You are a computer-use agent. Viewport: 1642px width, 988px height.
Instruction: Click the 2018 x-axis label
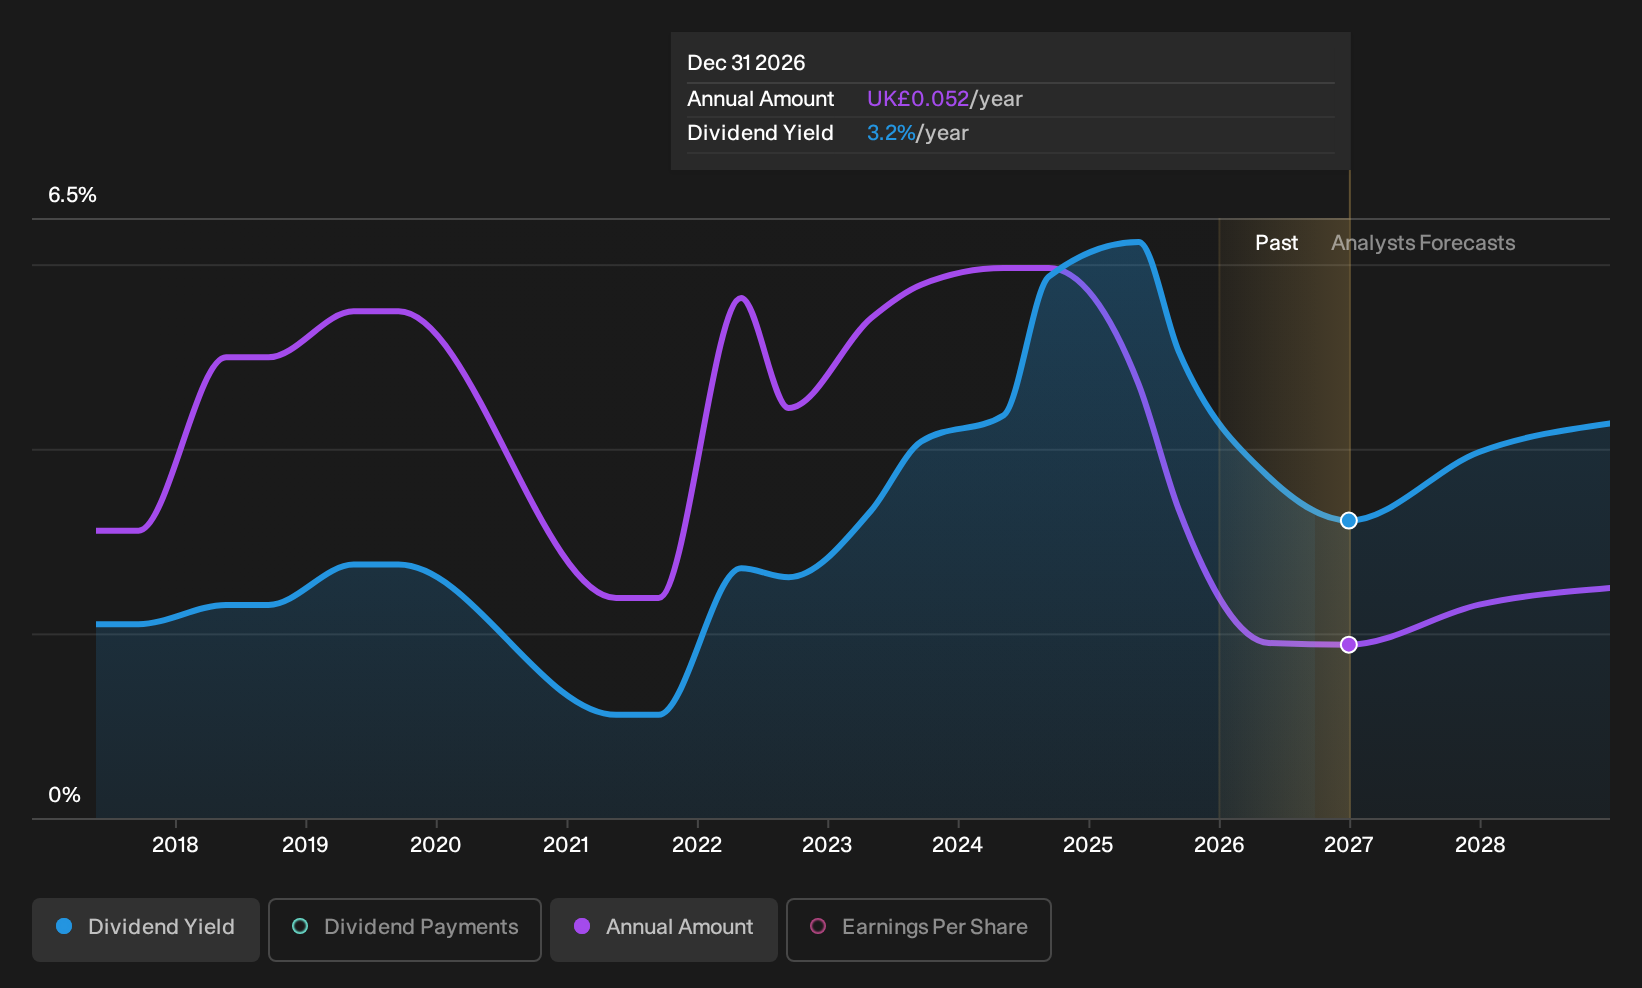175,845
